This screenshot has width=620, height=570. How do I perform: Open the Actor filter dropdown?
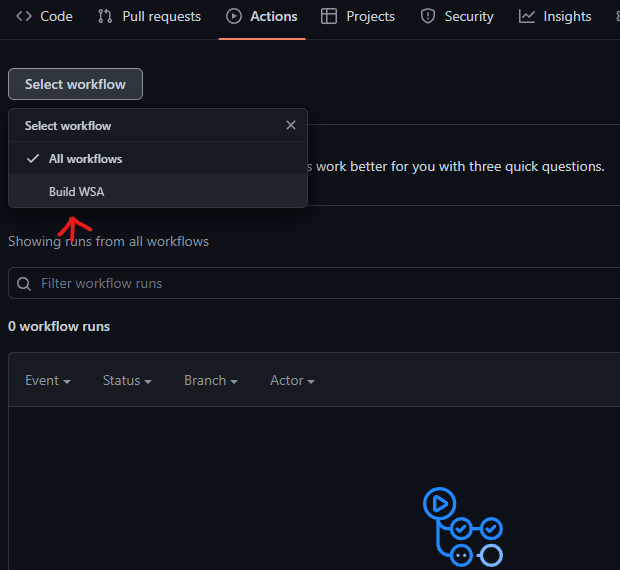(292, 380)
